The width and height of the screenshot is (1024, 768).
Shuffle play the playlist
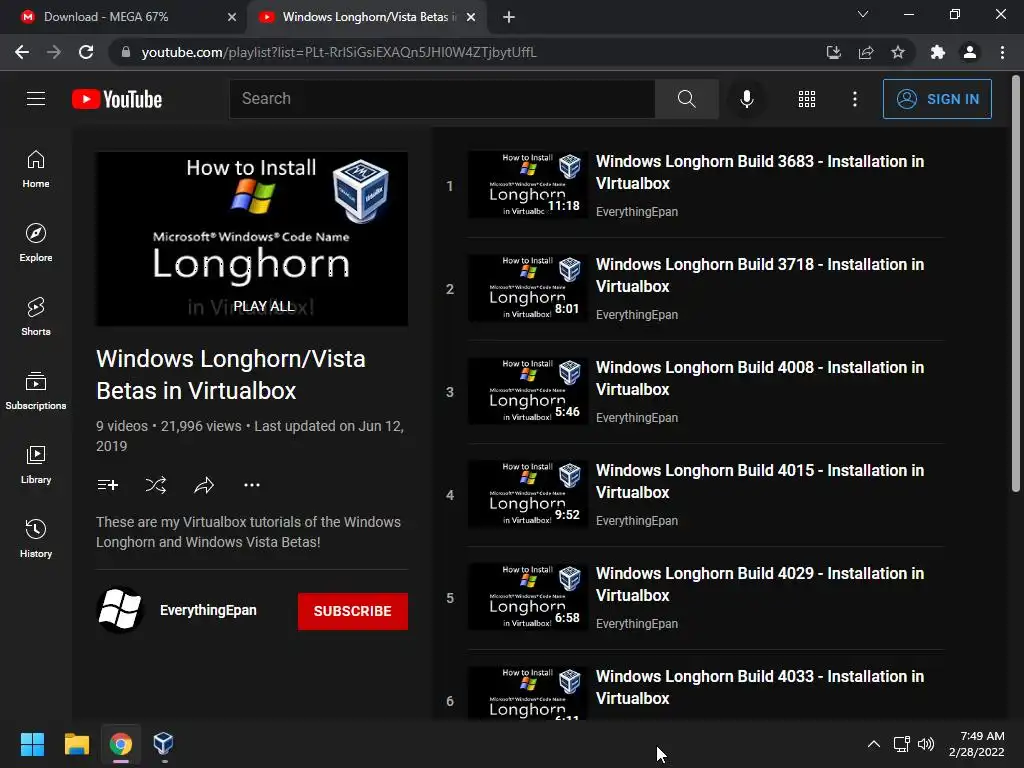pos(155,485)
